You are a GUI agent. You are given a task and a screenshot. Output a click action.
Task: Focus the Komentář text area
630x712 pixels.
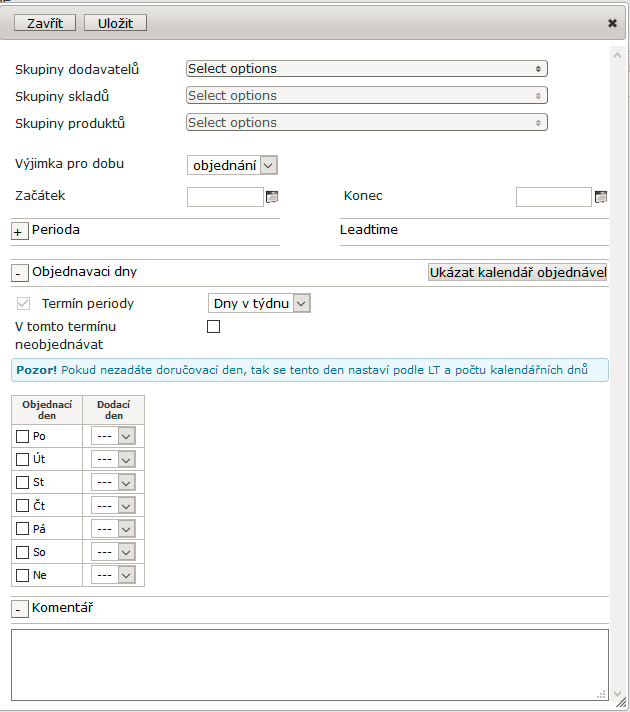(x=309, y=664)
